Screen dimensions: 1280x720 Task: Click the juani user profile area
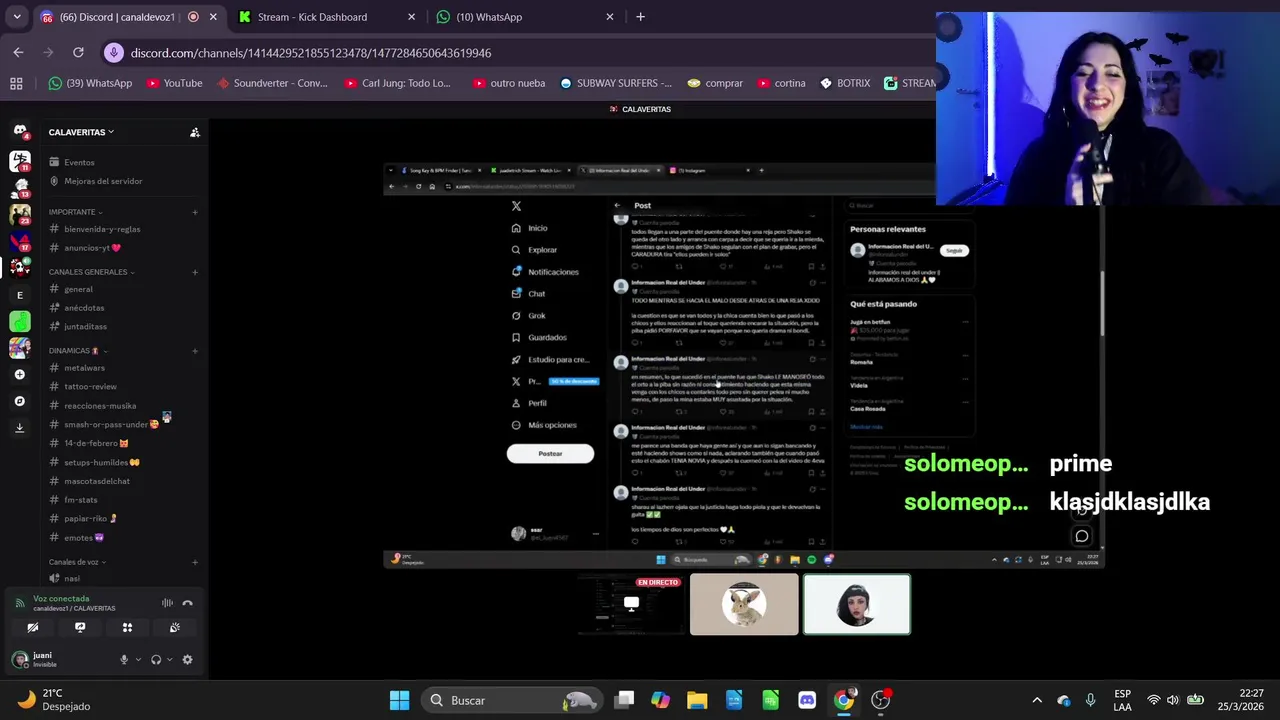(x=60, y=660)
